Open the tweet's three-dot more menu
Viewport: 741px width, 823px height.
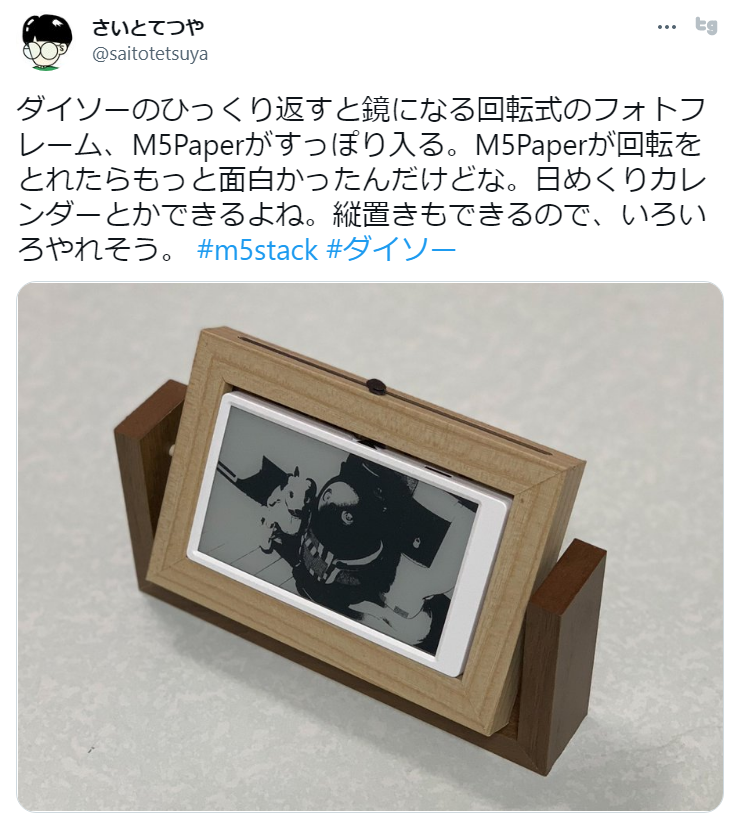coord(666,27)
